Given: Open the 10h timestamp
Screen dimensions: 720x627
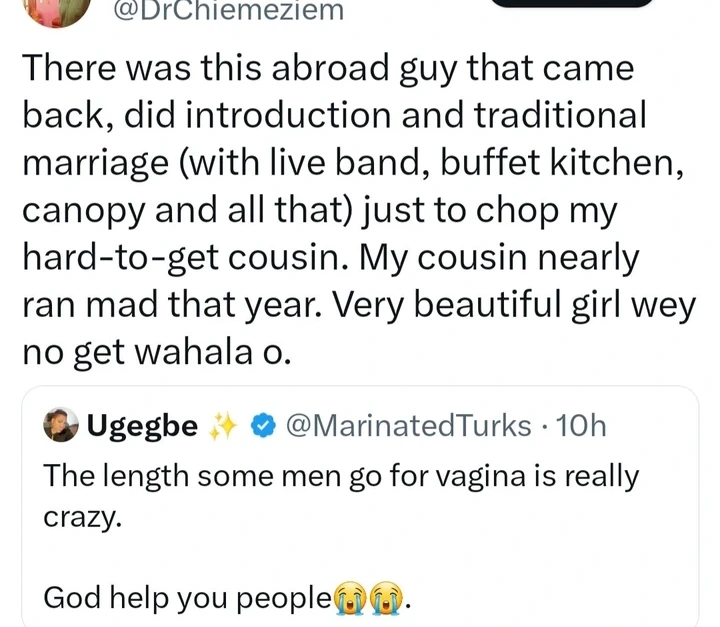Looking at the screenshot, I should 579,427.
